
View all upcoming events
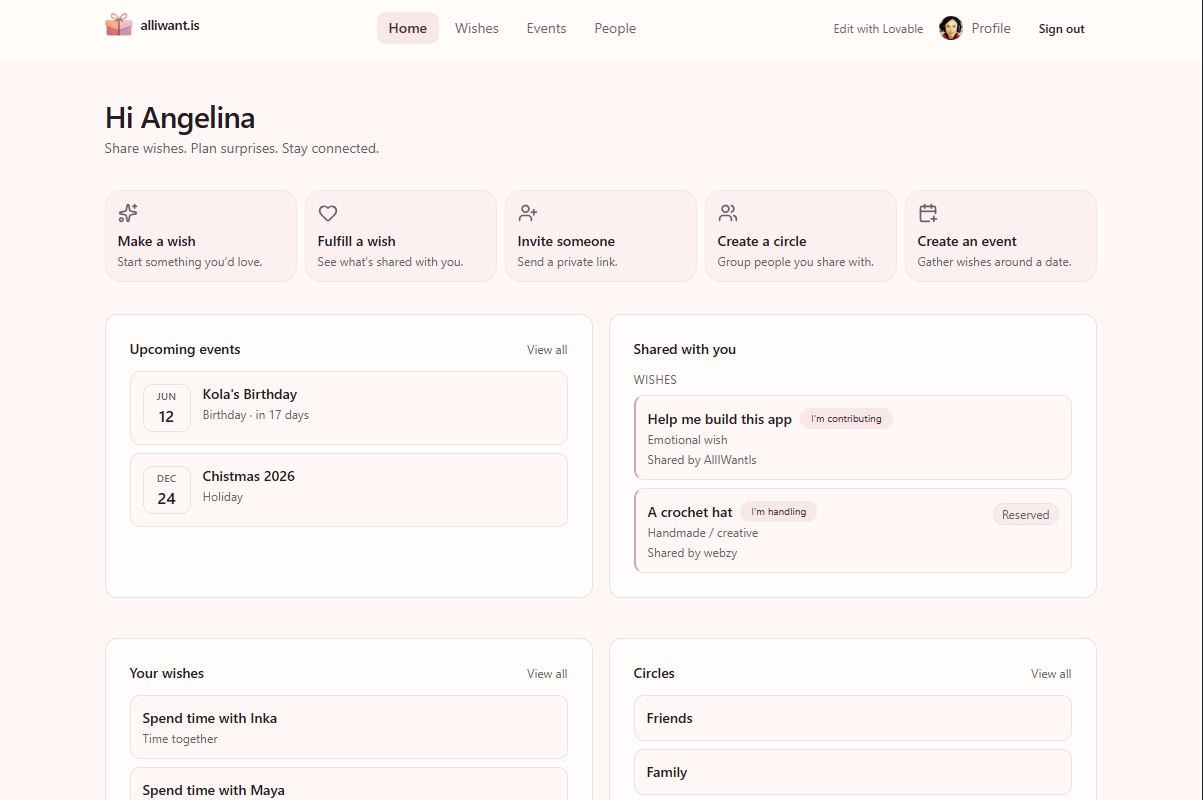[x=547, y=350]
